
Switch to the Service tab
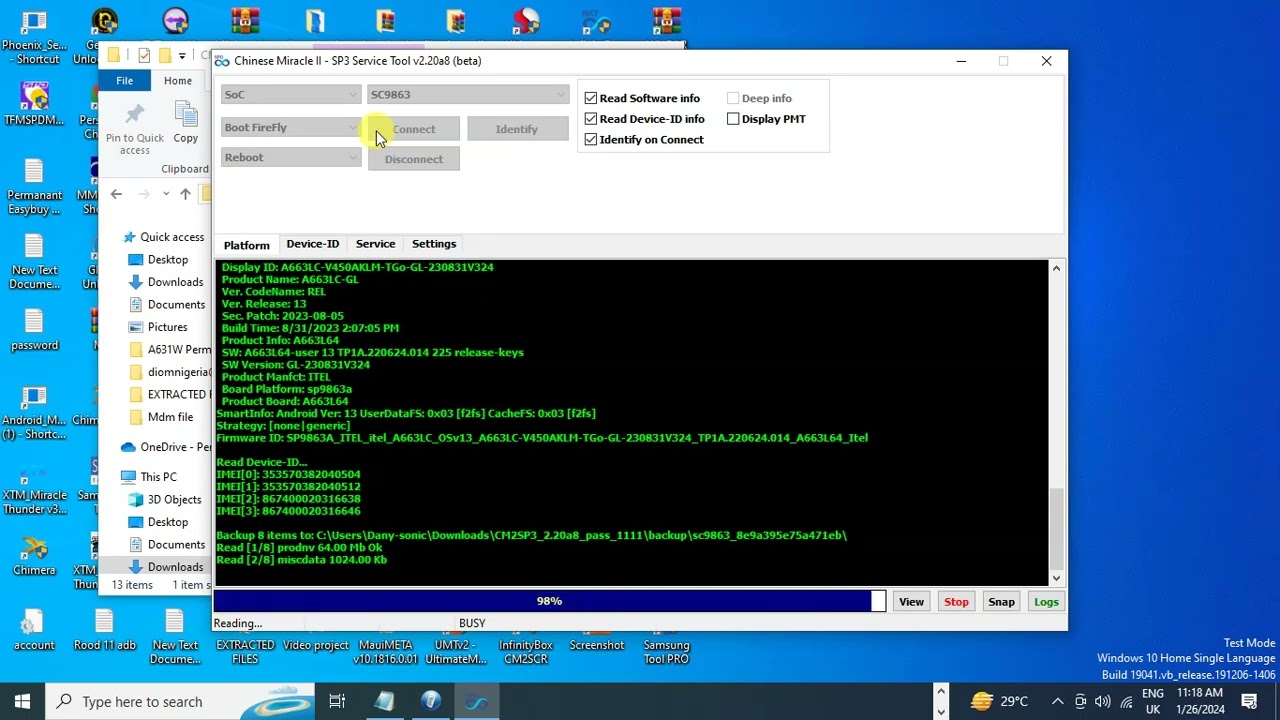pos(375,244)
